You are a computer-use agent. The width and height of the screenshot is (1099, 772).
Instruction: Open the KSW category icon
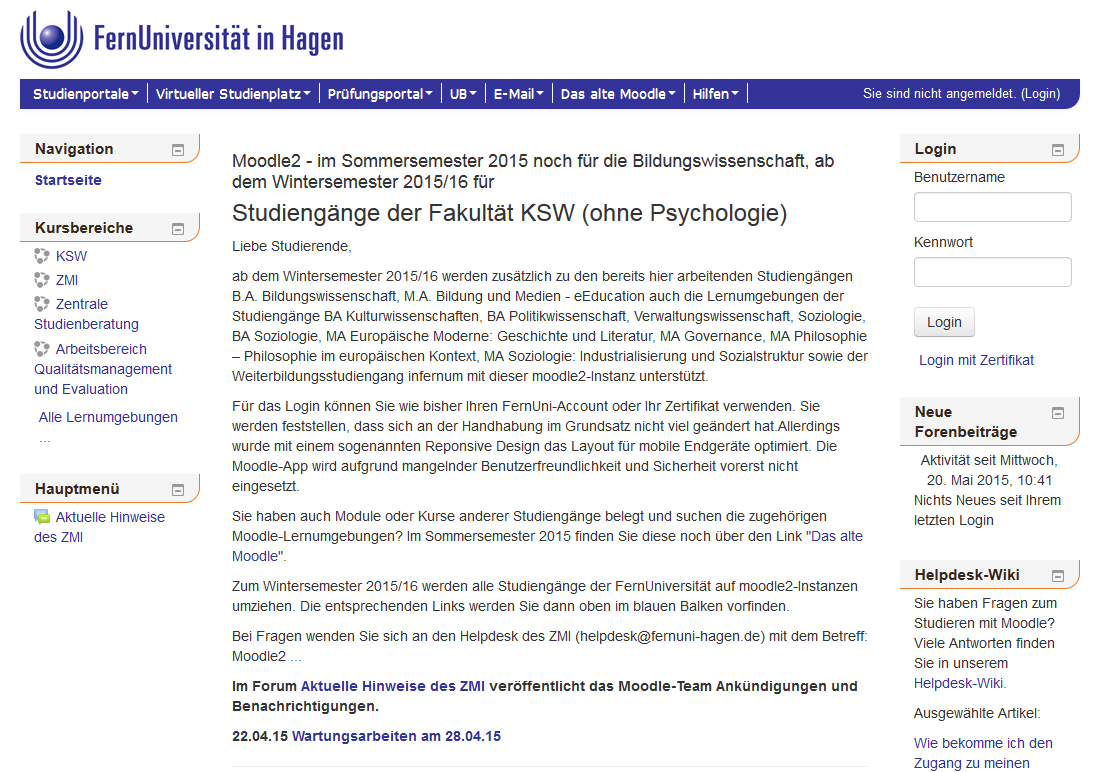(x=42, y=256)
